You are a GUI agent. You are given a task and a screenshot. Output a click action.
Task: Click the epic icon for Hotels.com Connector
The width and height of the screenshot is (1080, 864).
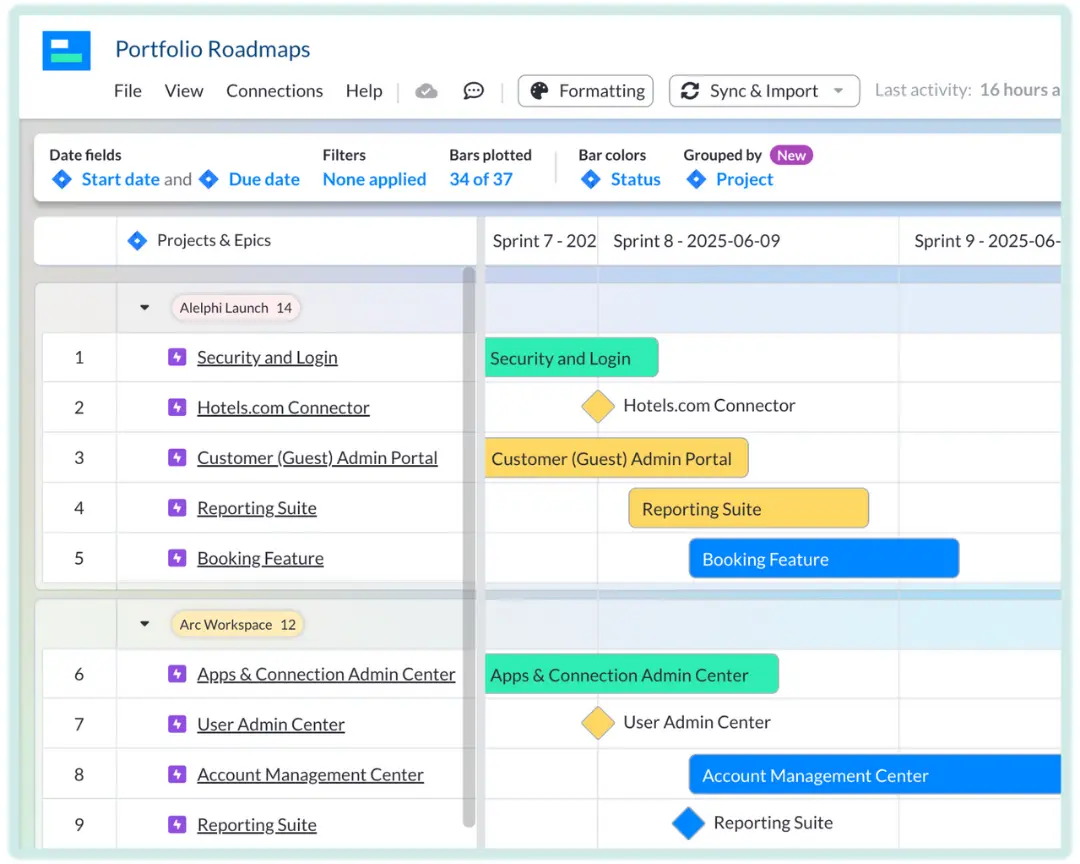pyautogui.click(x=177, y=407)
